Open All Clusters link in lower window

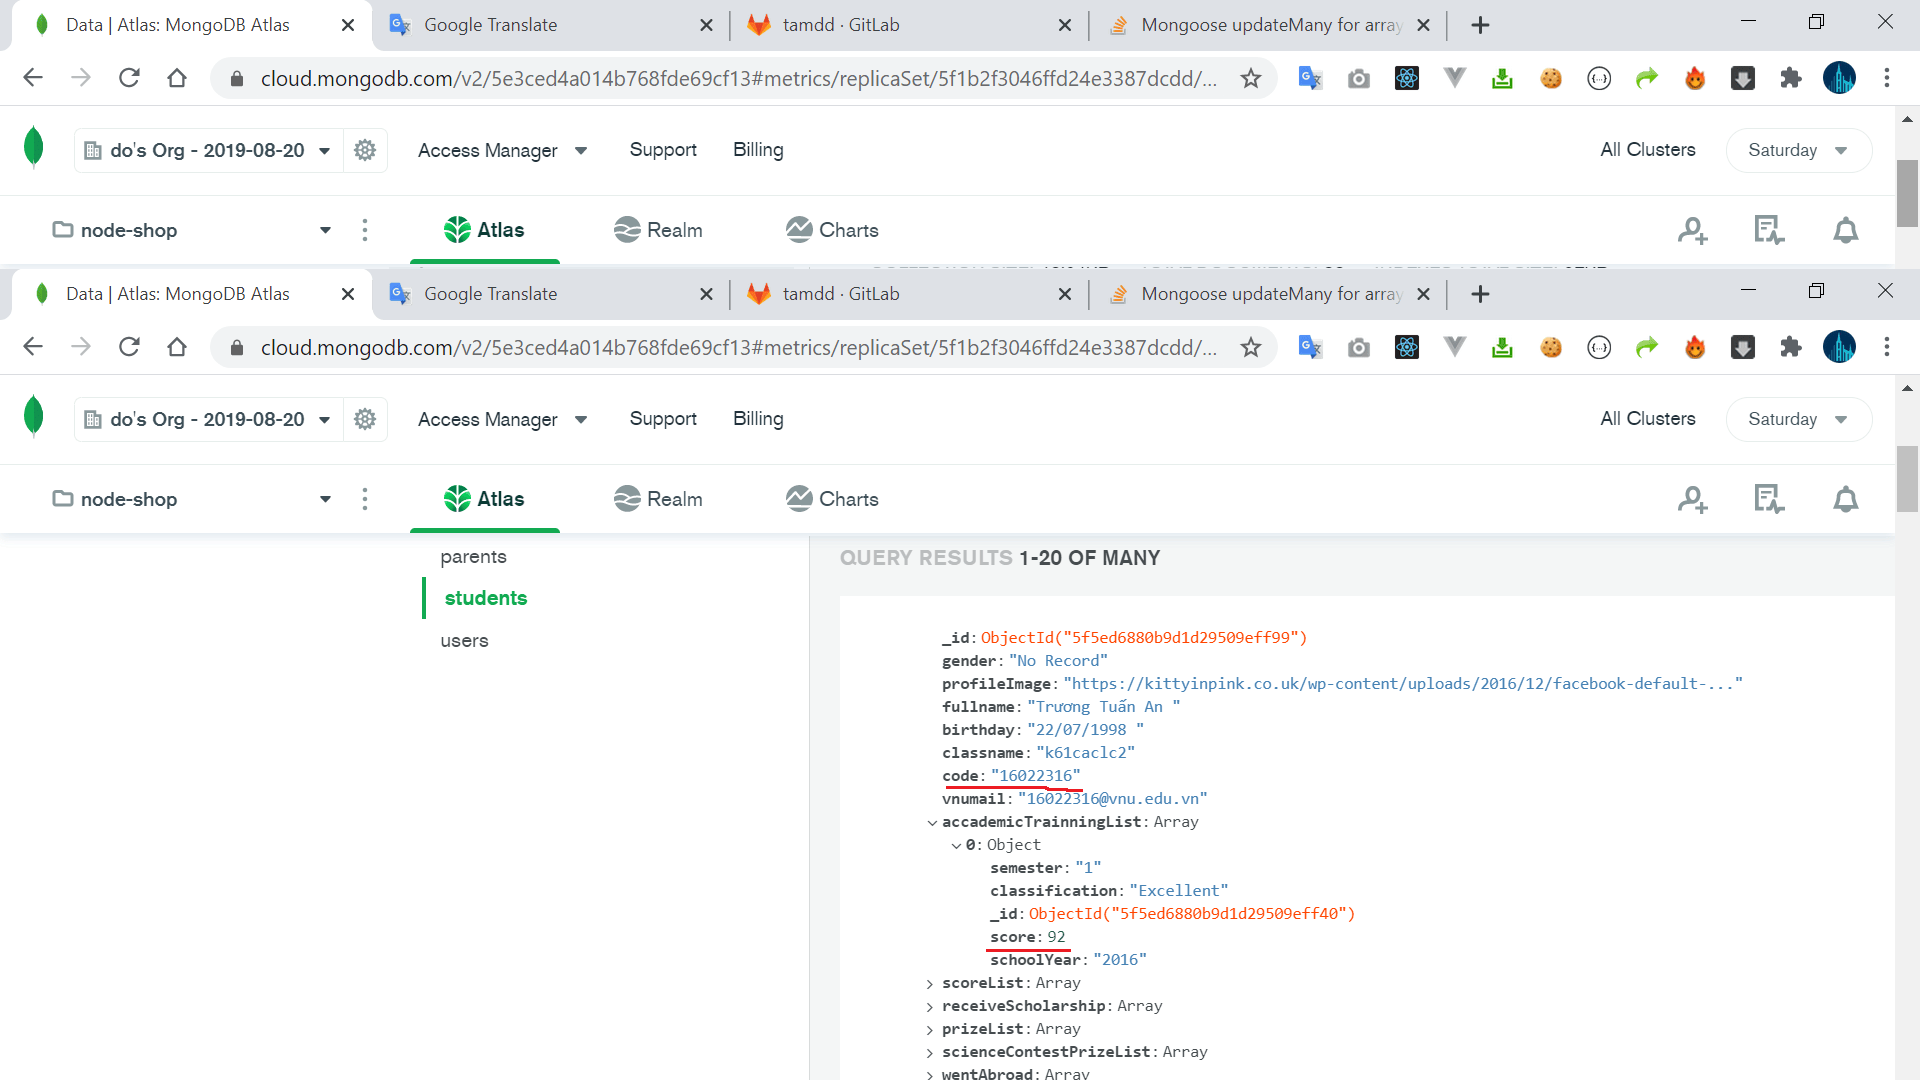pos(1648,419)
